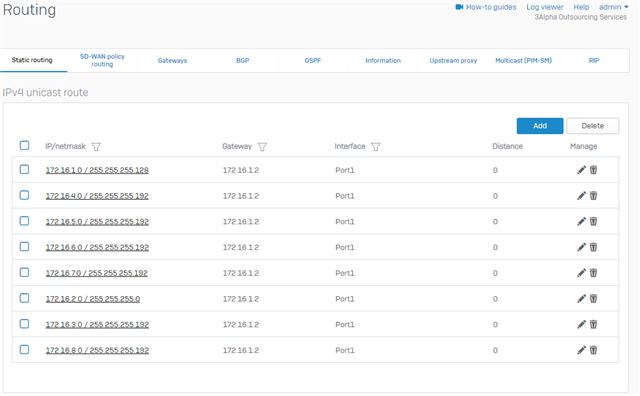Edit the 172.16.2.0 route with pencil icon

(581, 298)
